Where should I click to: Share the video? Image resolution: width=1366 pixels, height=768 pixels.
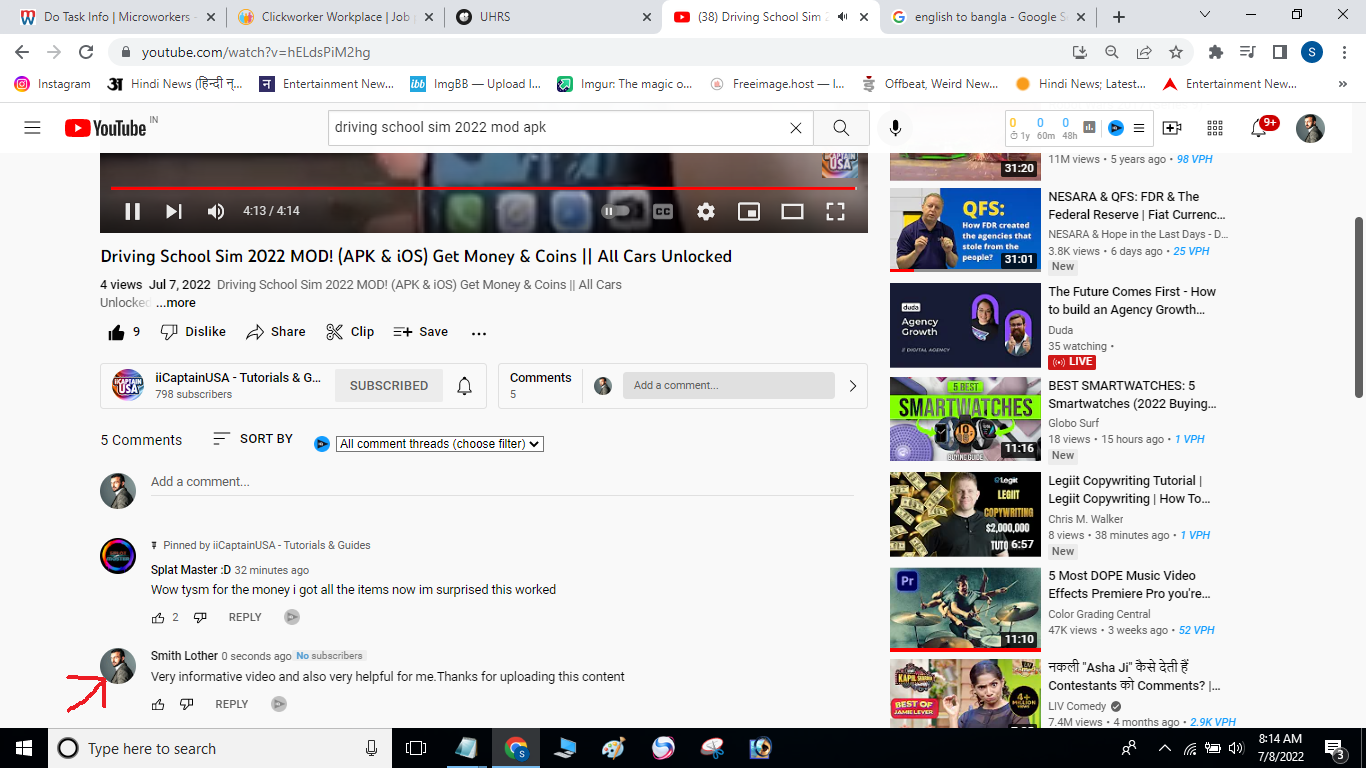(x=276, y=332)
